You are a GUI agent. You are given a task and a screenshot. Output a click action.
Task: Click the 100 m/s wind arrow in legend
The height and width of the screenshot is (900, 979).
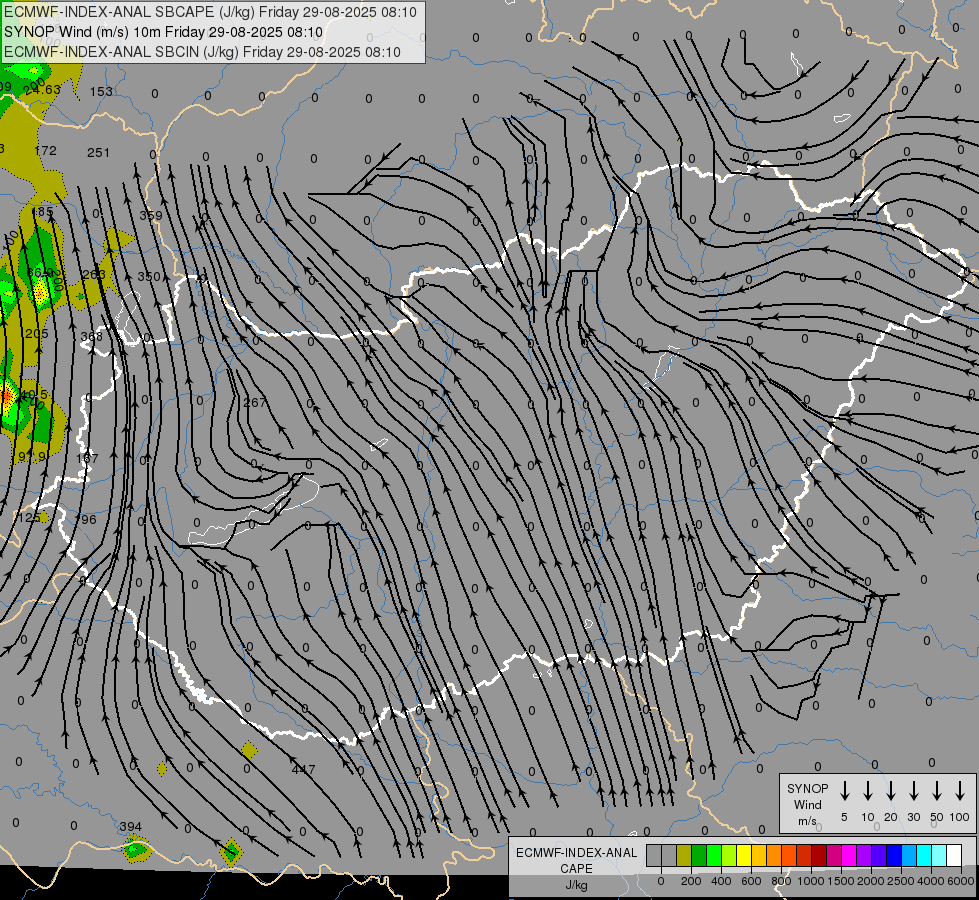pos(960,791)
